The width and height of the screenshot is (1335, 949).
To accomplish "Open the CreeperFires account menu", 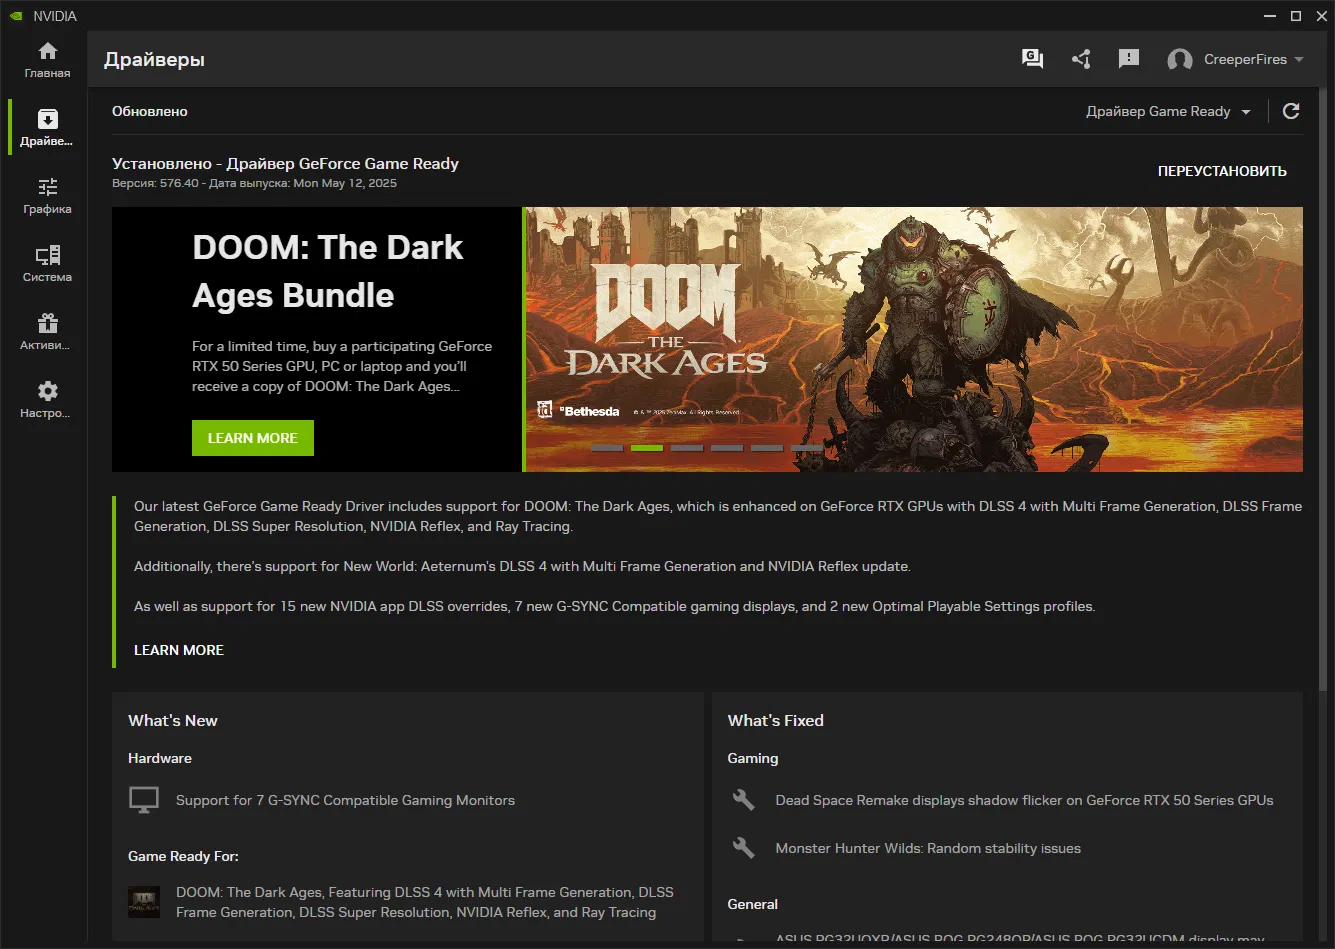I will tap(1236, 59).
